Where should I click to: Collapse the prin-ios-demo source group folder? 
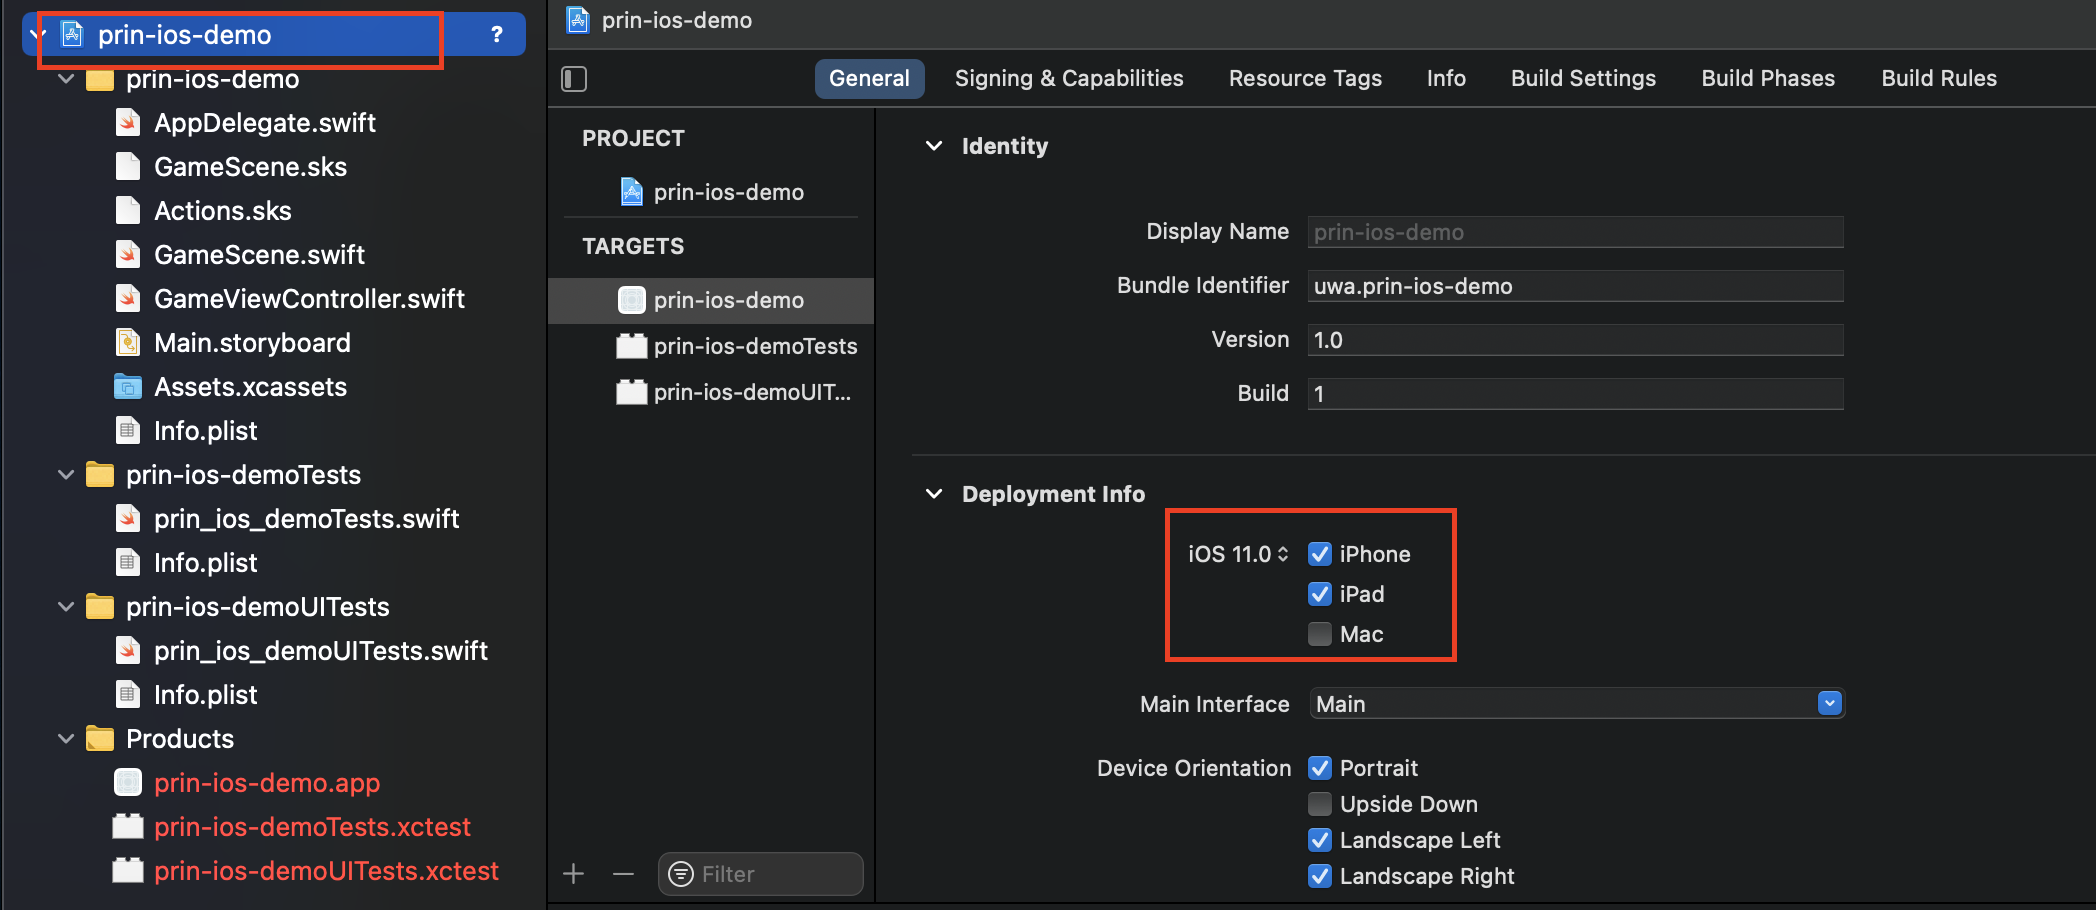tap(66, 78)
